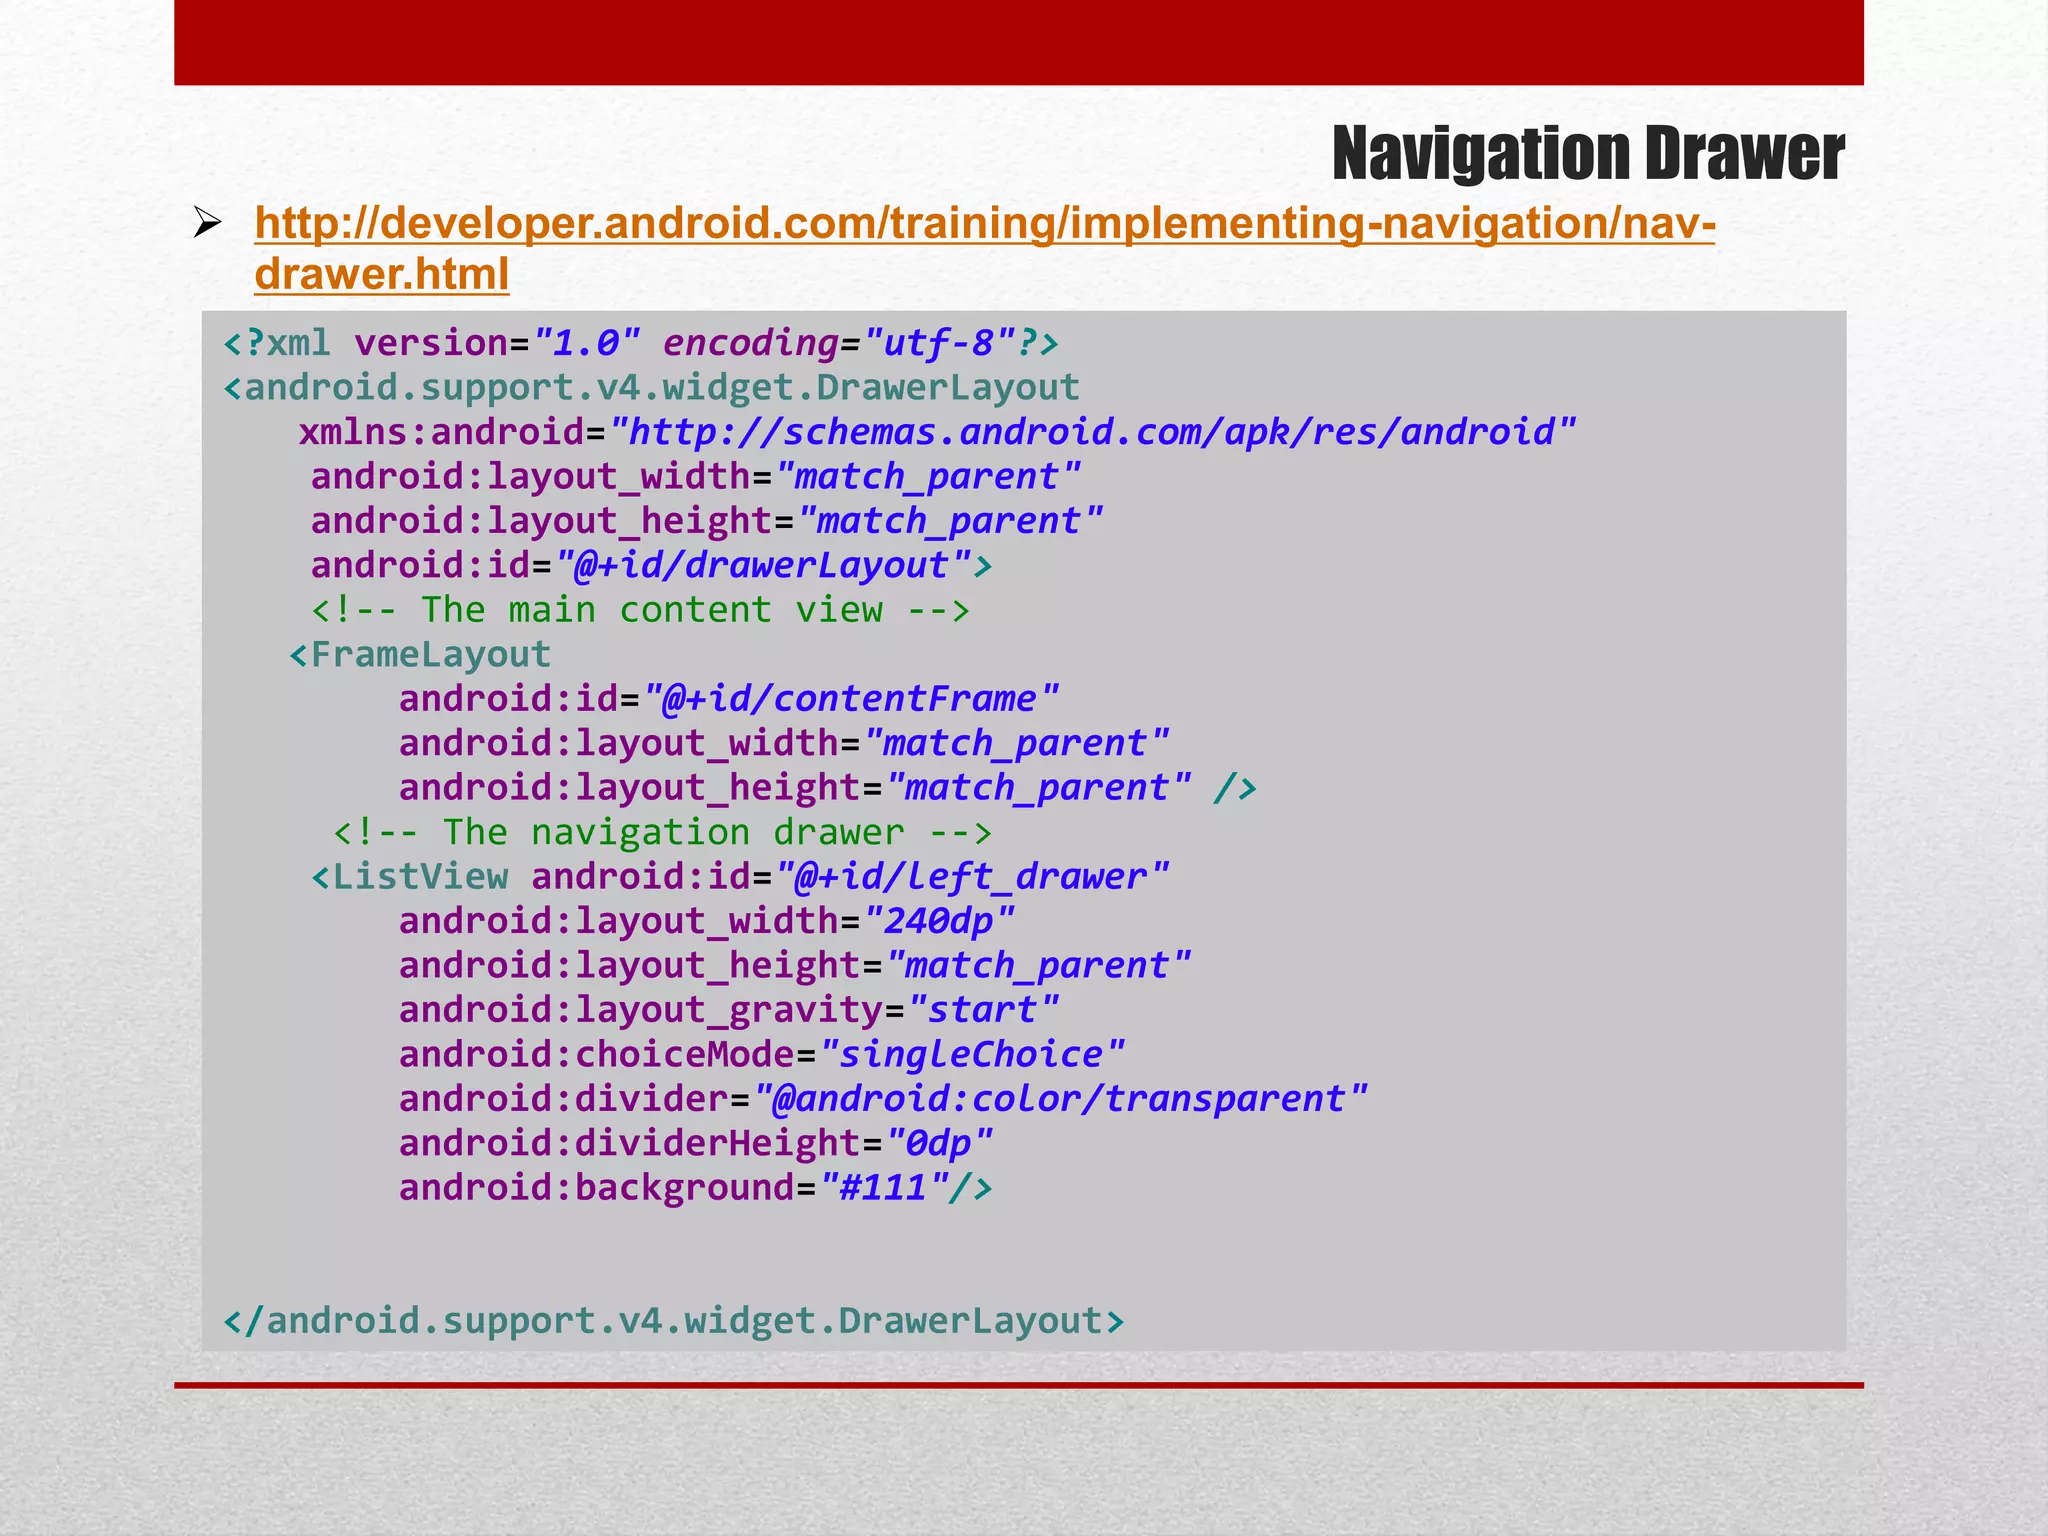This screenshot has width=2048, height=1536.
Task: Click the <FrameLayout tag text
Action: pos(420,654)
